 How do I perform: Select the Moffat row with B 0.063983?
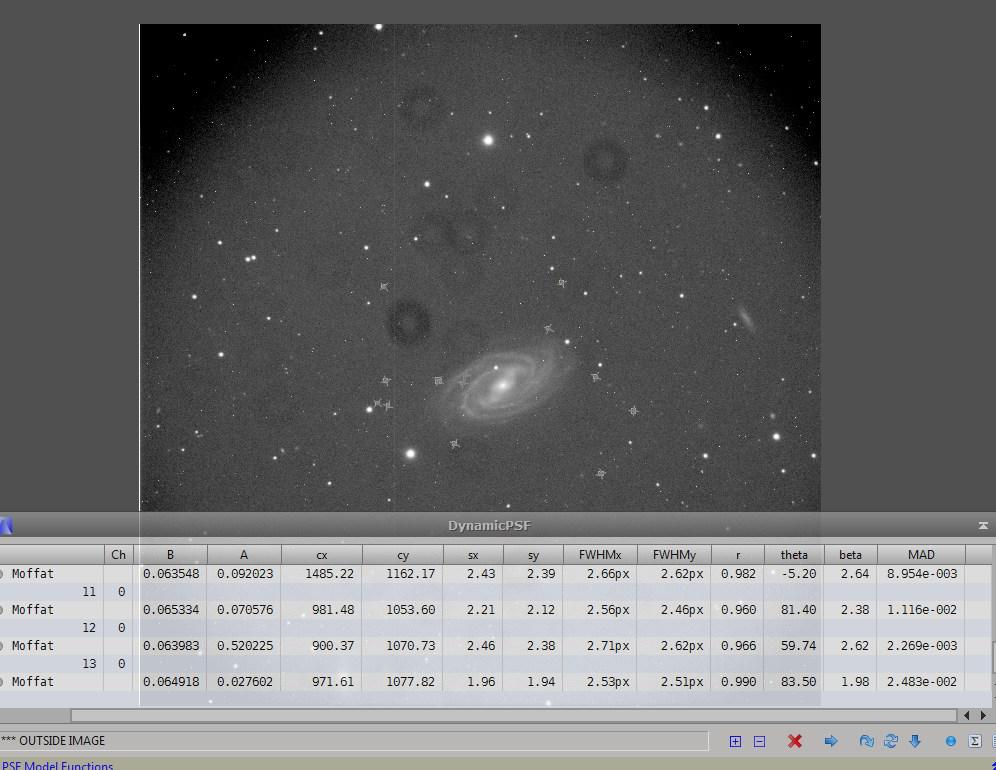(495, 645)
